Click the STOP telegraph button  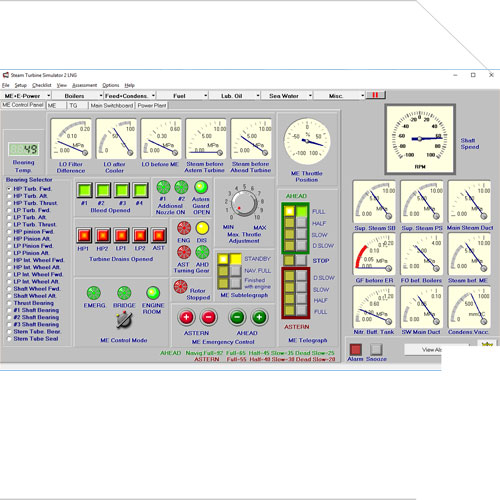pyautogui.click(x=301, y=260)
